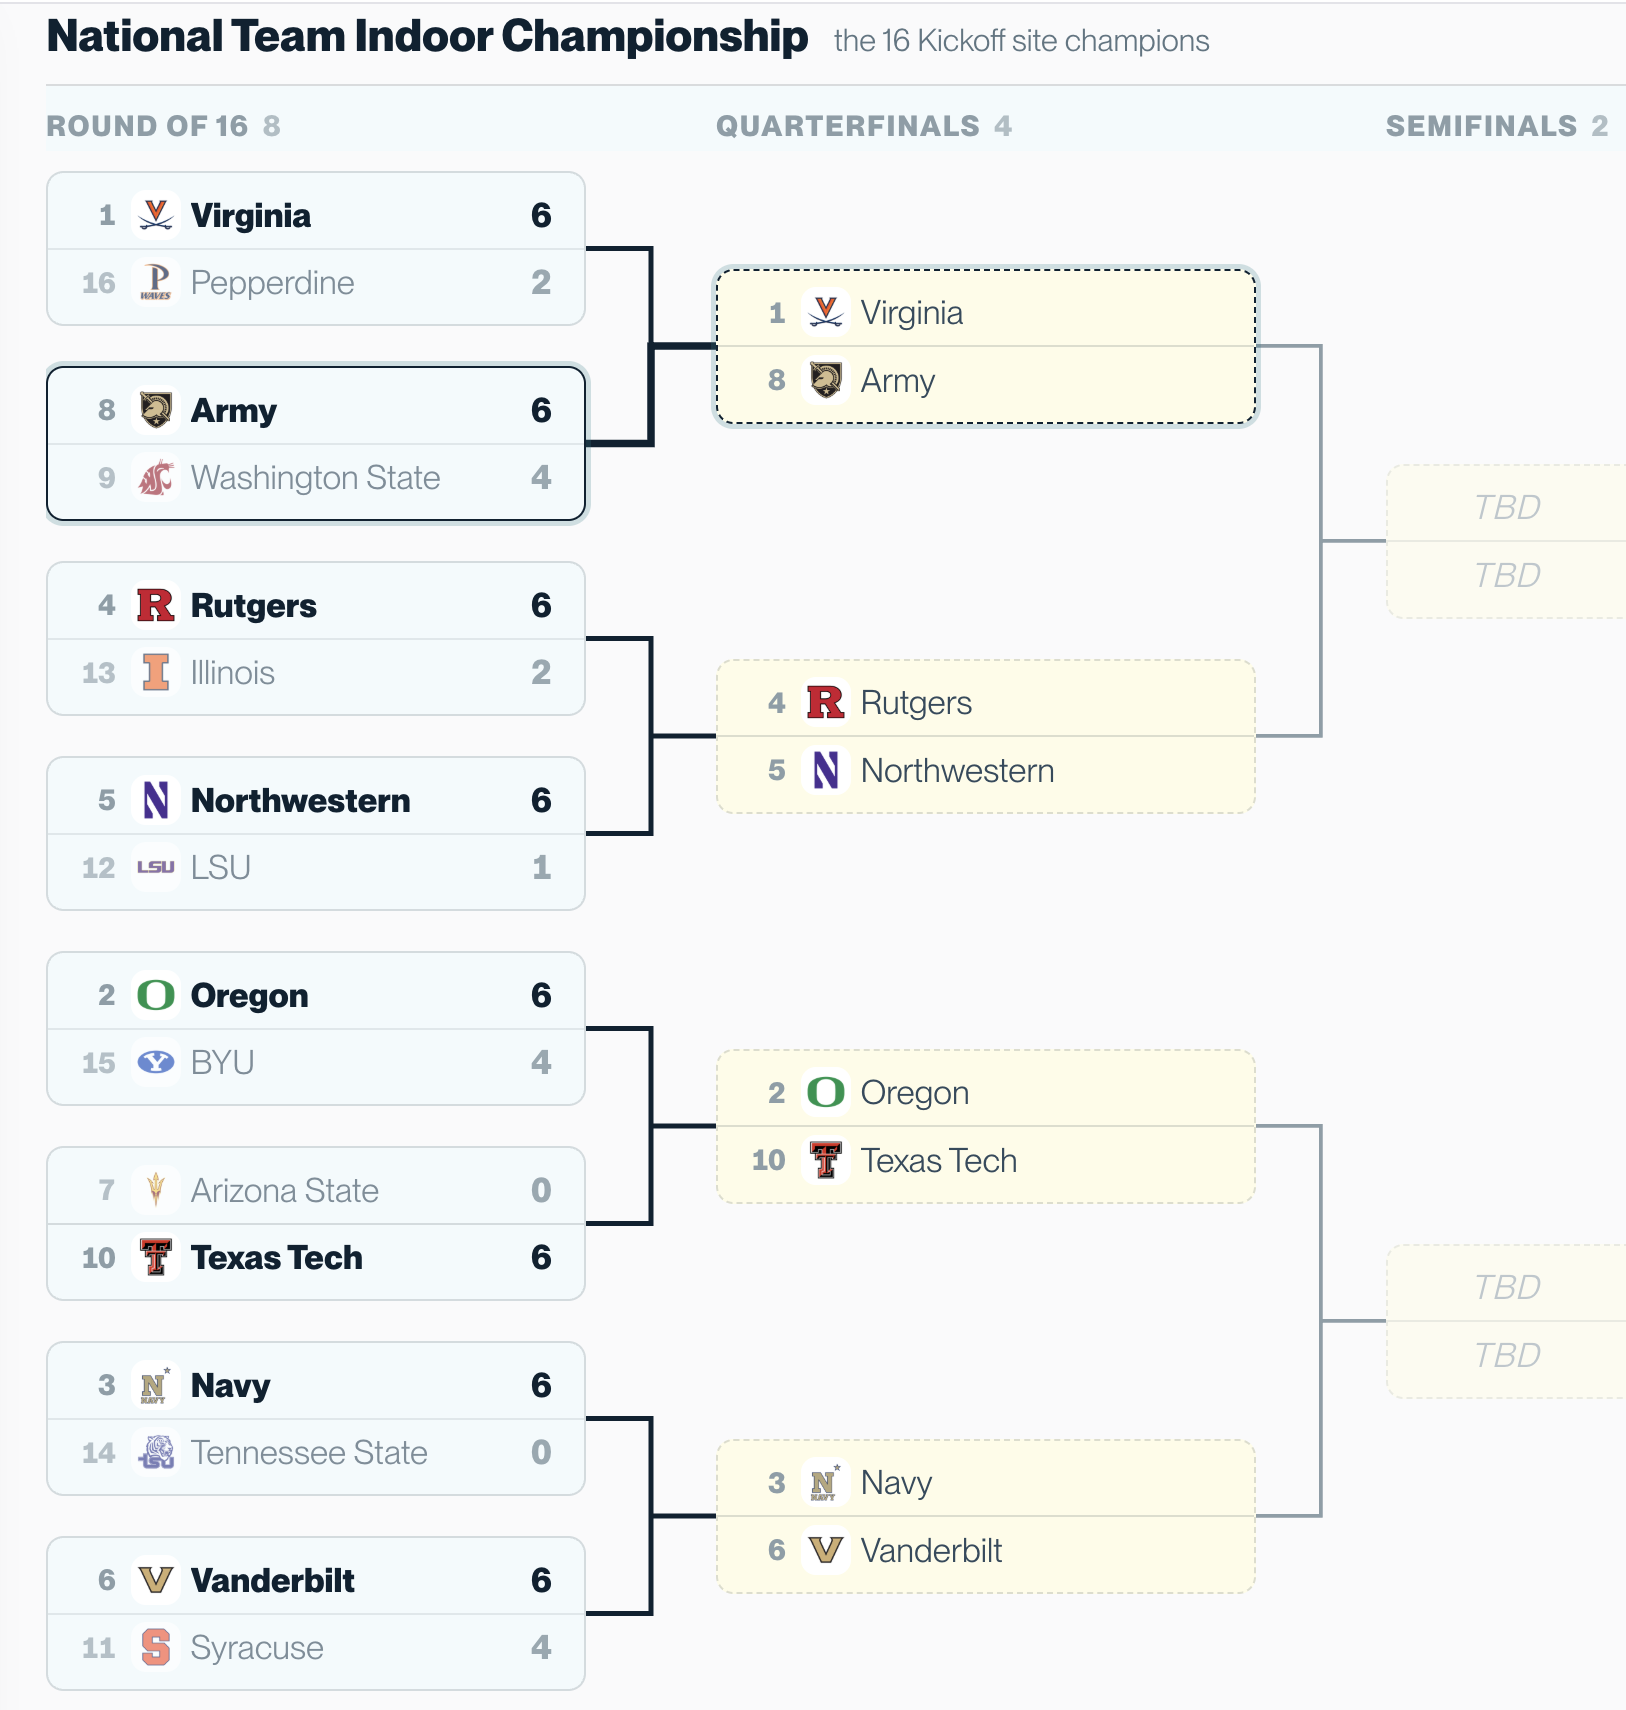Click the LSU logo in Round of 16
The height and width of the screenshot is (1710, 1626).
156,867
